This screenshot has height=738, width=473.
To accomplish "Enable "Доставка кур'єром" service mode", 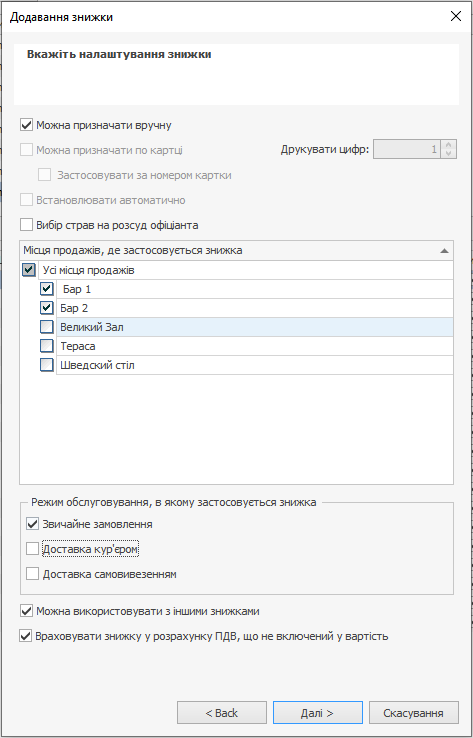I will tap(32, 549).
